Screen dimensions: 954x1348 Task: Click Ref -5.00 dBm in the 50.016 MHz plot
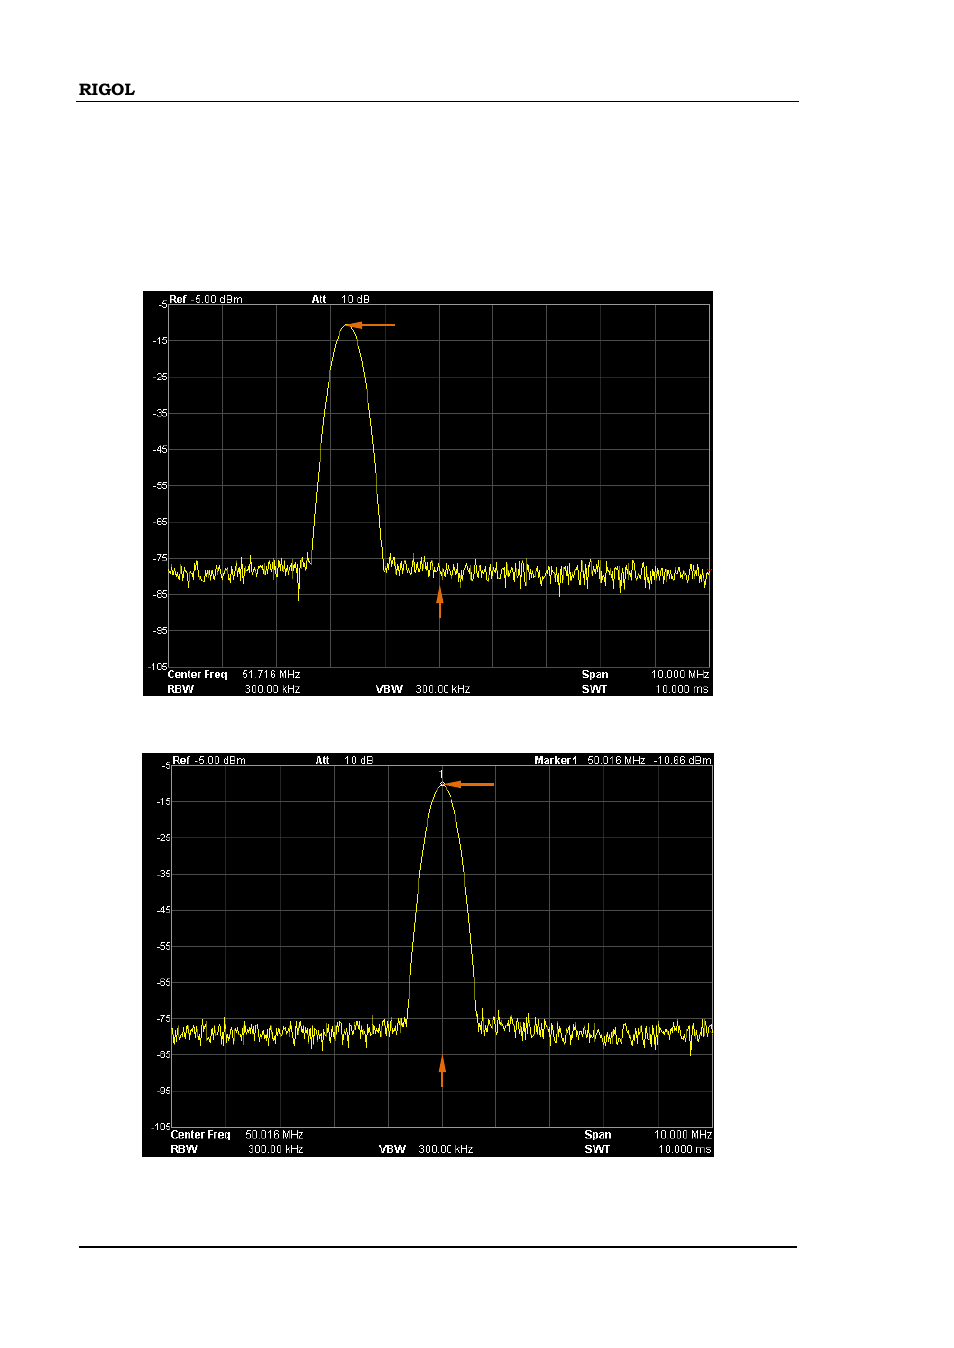[x=209, y=761]
